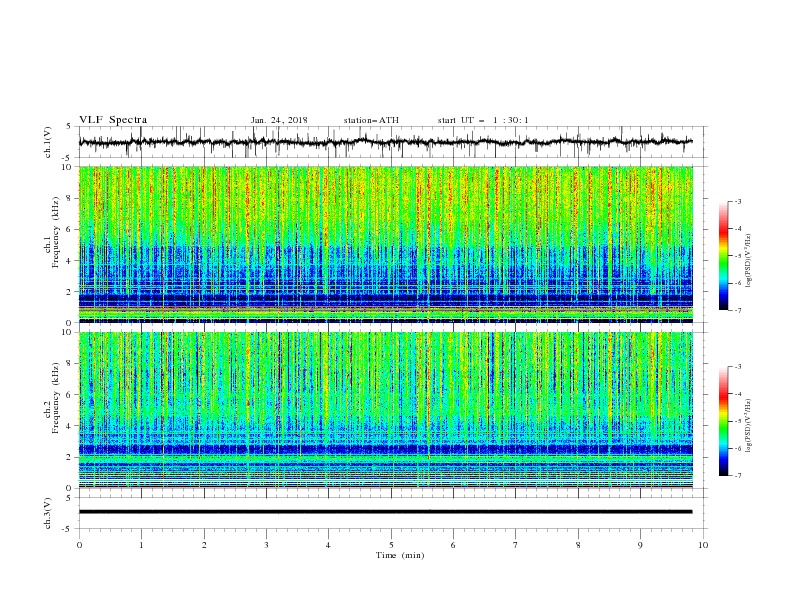792x612 pixels.
Task: Click the "-5" label on ch.1 color bar
Action: click(737, 256)
